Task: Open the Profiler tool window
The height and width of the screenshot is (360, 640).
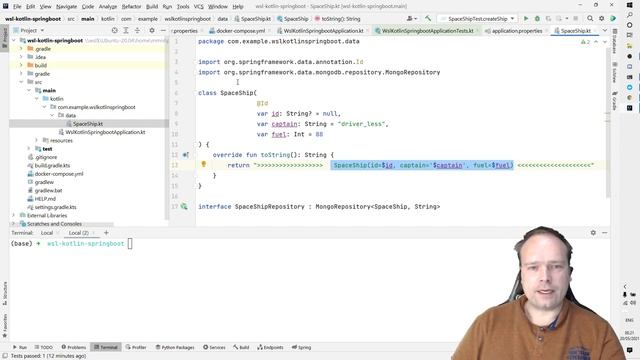Action: coord(136,347)
